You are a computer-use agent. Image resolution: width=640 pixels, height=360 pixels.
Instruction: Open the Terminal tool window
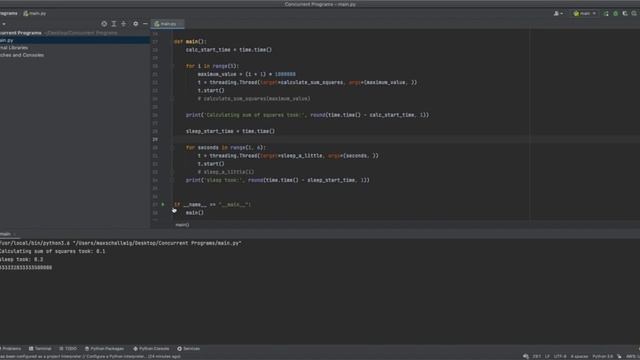coord(40,349)
